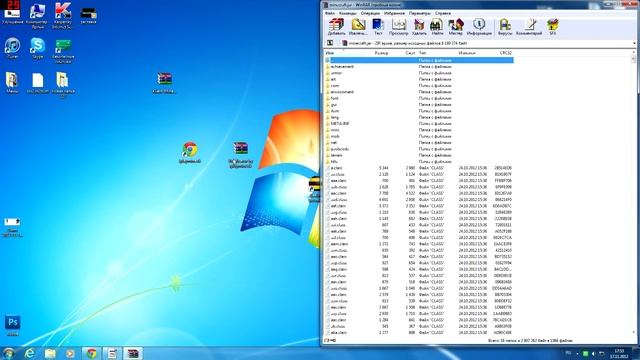Viewport: 640px width, 360px height.
Task: Select the environment folder row
Action: click(419, 92)
